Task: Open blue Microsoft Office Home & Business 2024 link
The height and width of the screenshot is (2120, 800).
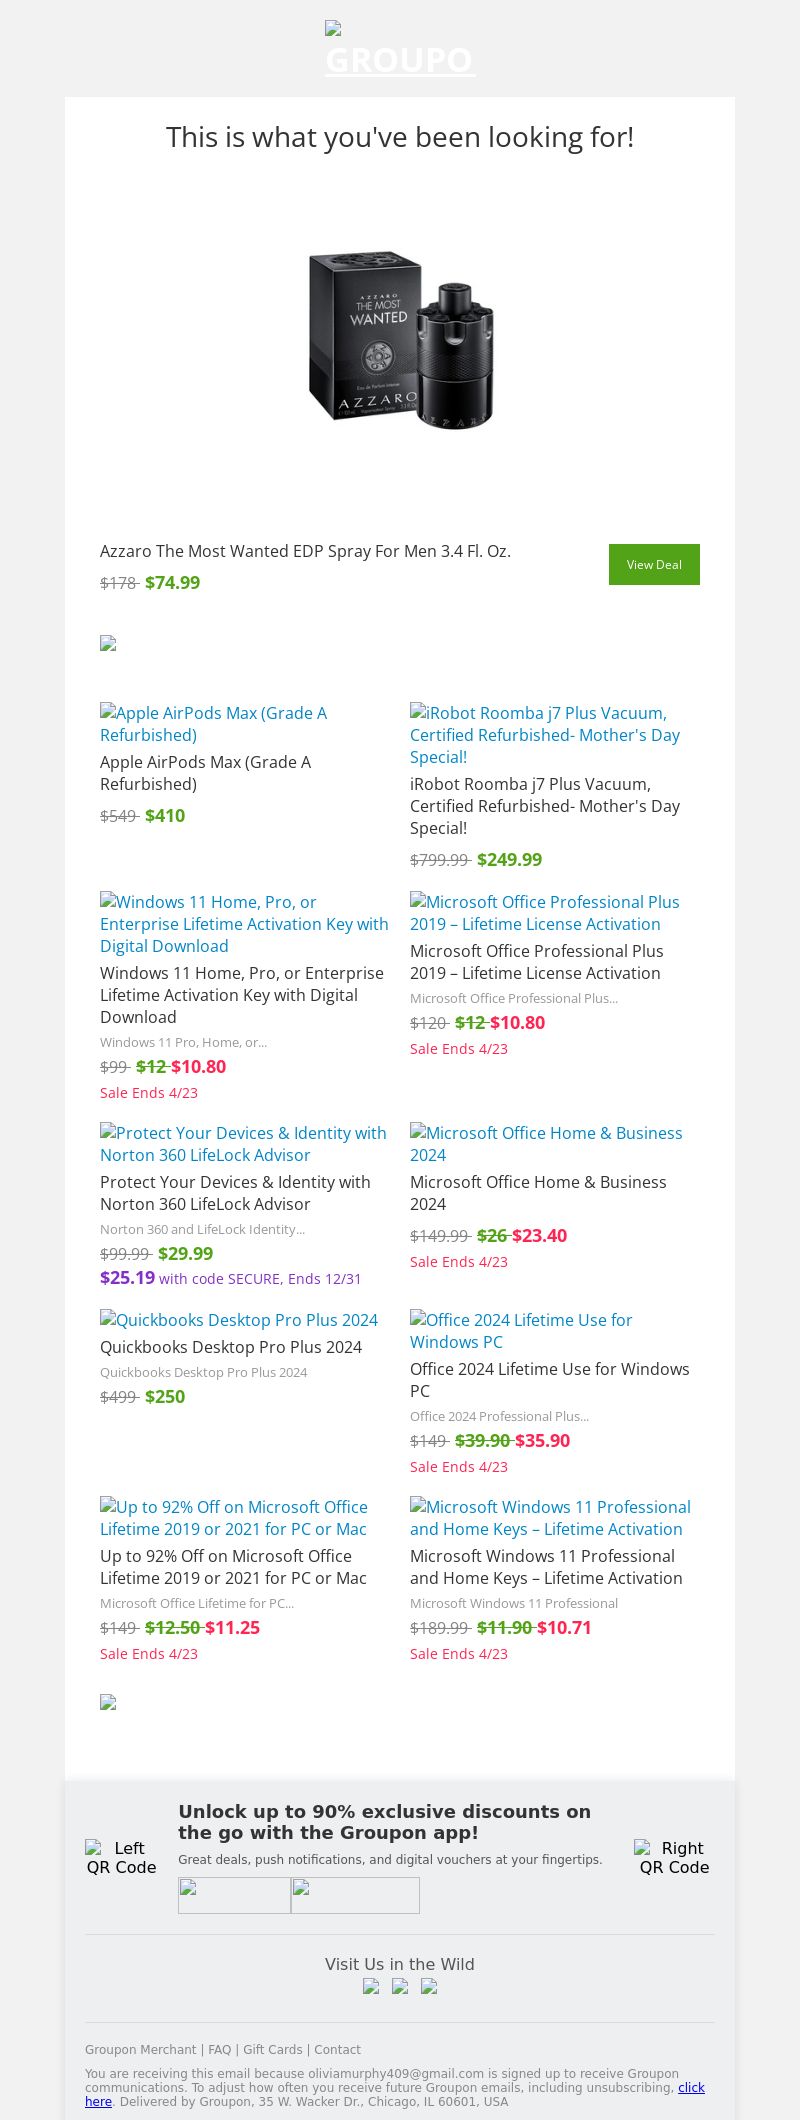Action: (x=546, y=1144)
